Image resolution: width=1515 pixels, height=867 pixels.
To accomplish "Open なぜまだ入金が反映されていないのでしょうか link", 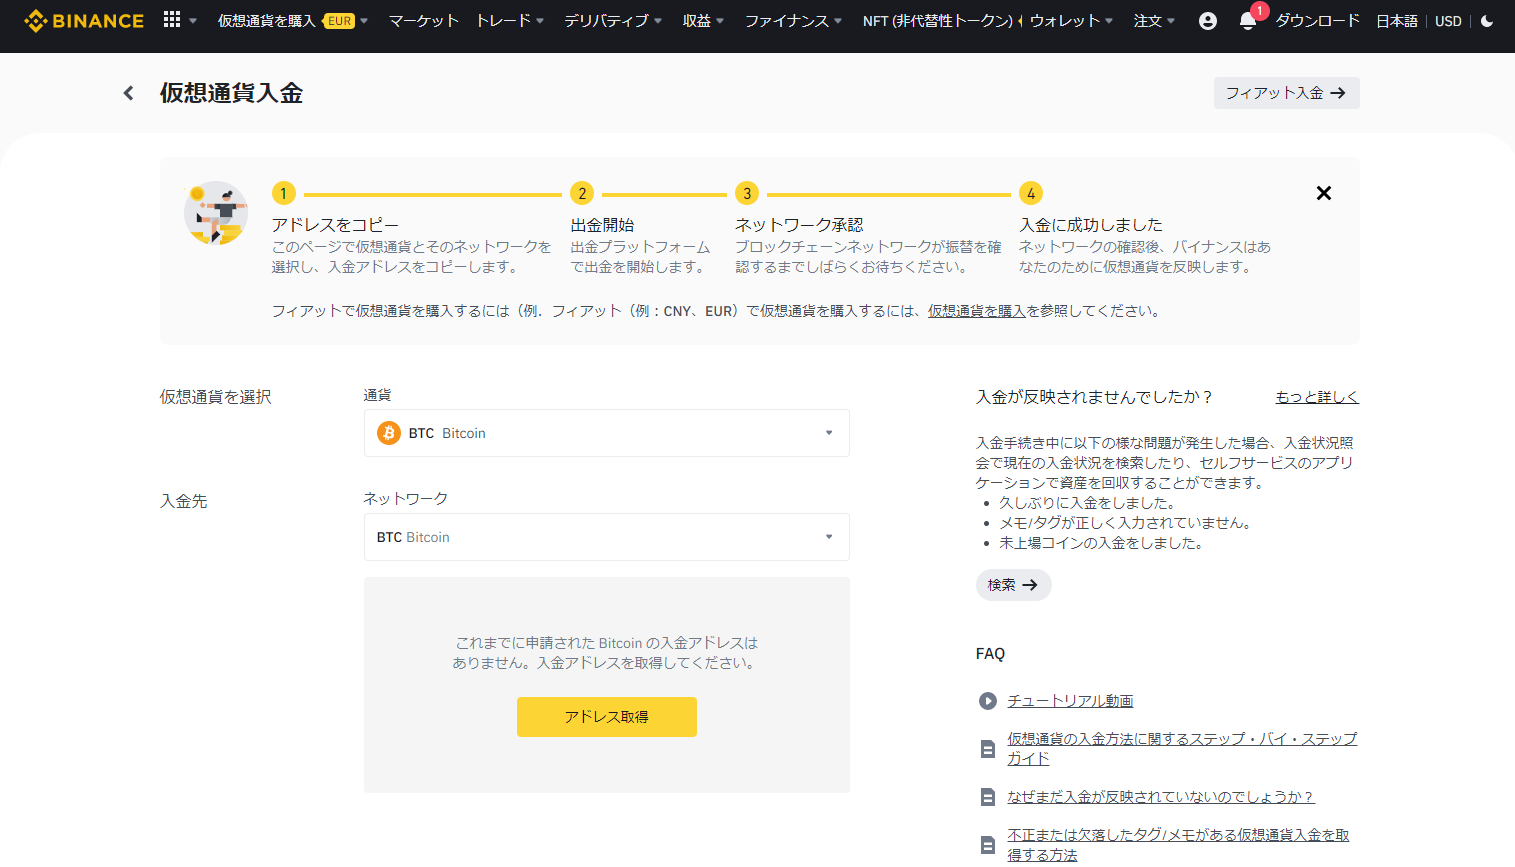I will click(1160, 797).
